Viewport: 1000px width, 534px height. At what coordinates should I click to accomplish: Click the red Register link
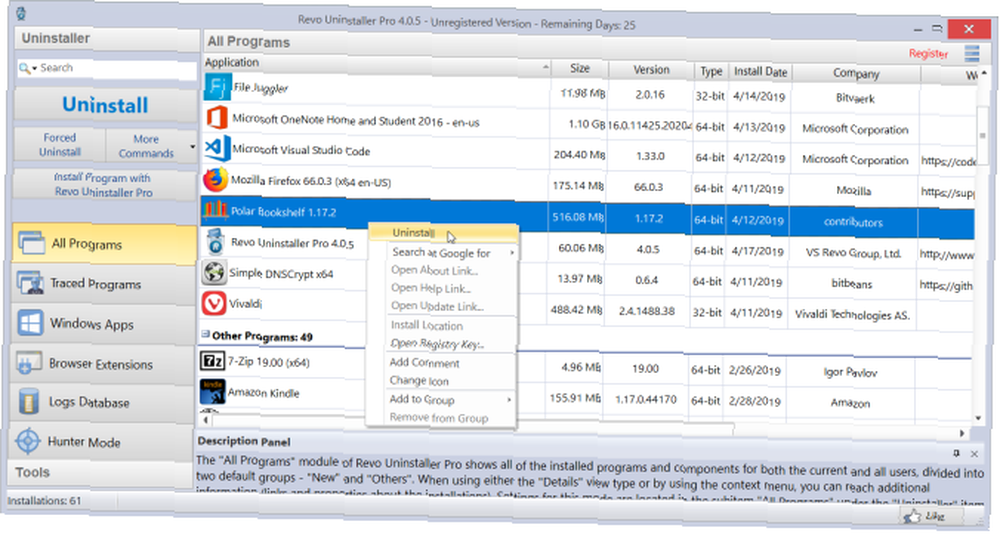[x=928, y=54]
